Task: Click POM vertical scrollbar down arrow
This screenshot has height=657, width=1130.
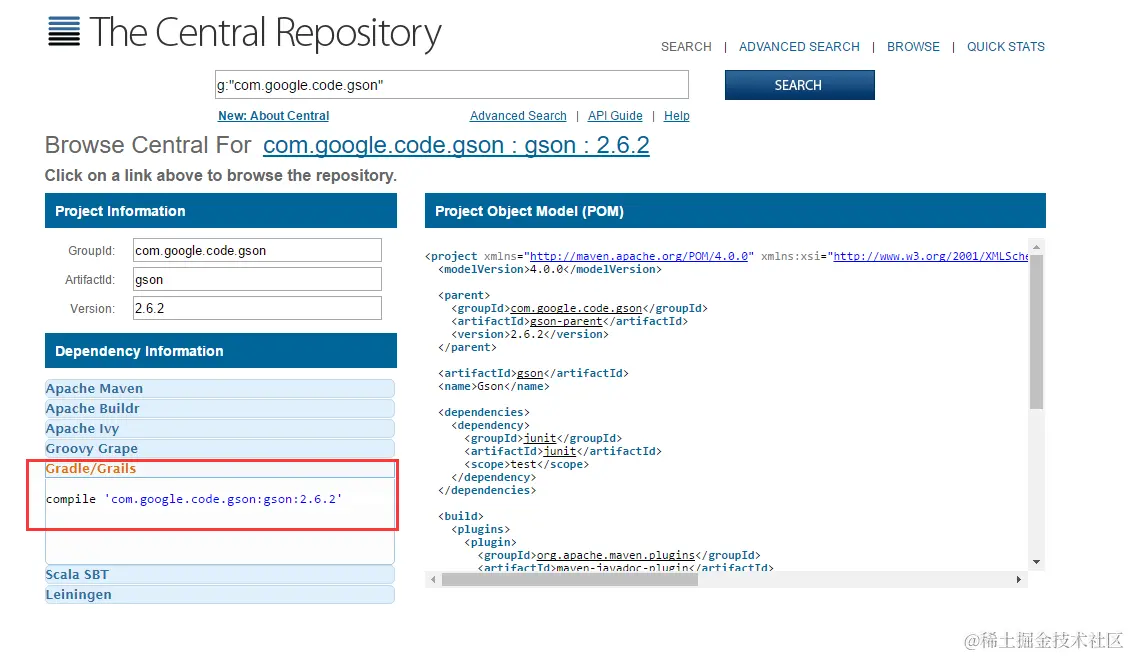Action: tap(1036, 562)
